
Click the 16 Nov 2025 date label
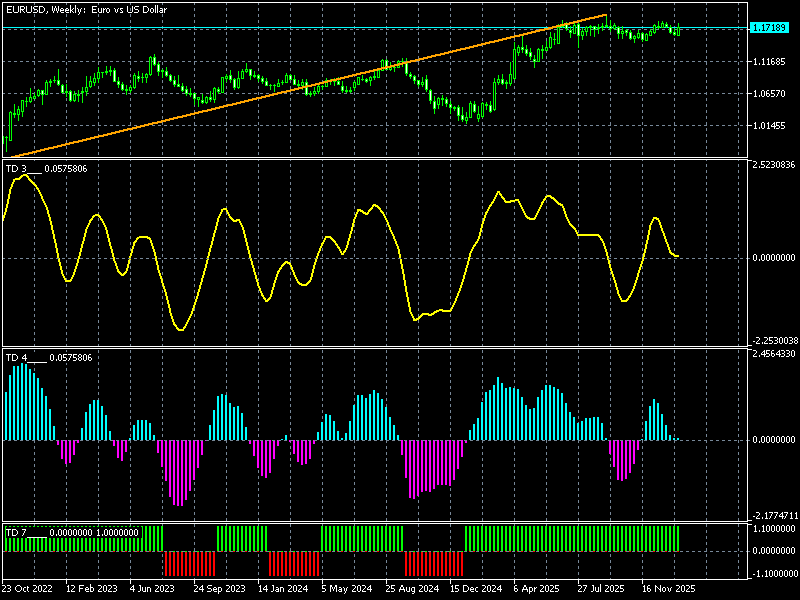click(668, 589)
